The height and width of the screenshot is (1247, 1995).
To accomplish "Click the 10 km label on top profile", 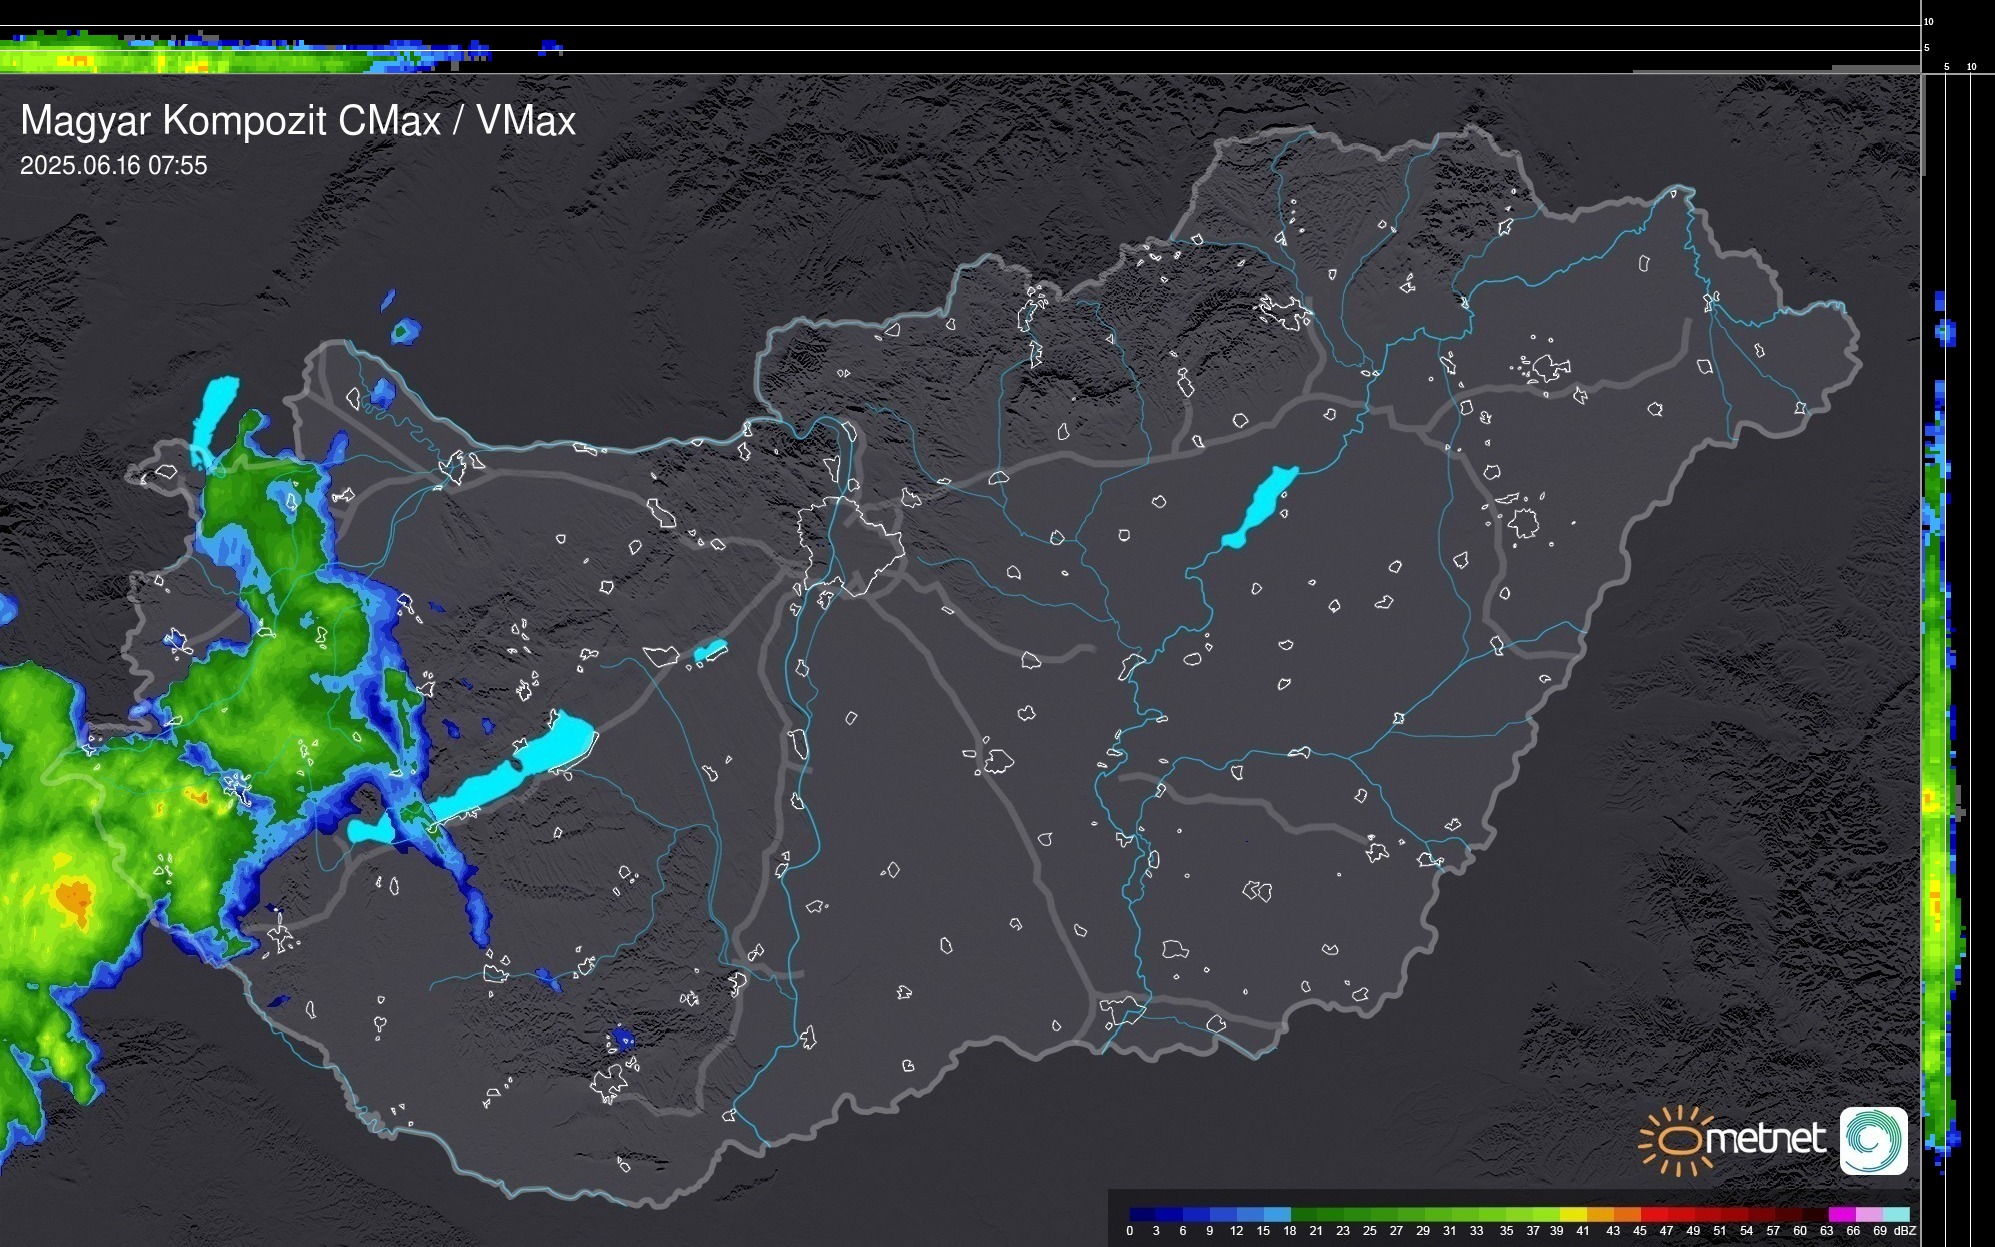I will pos(1929,21).
